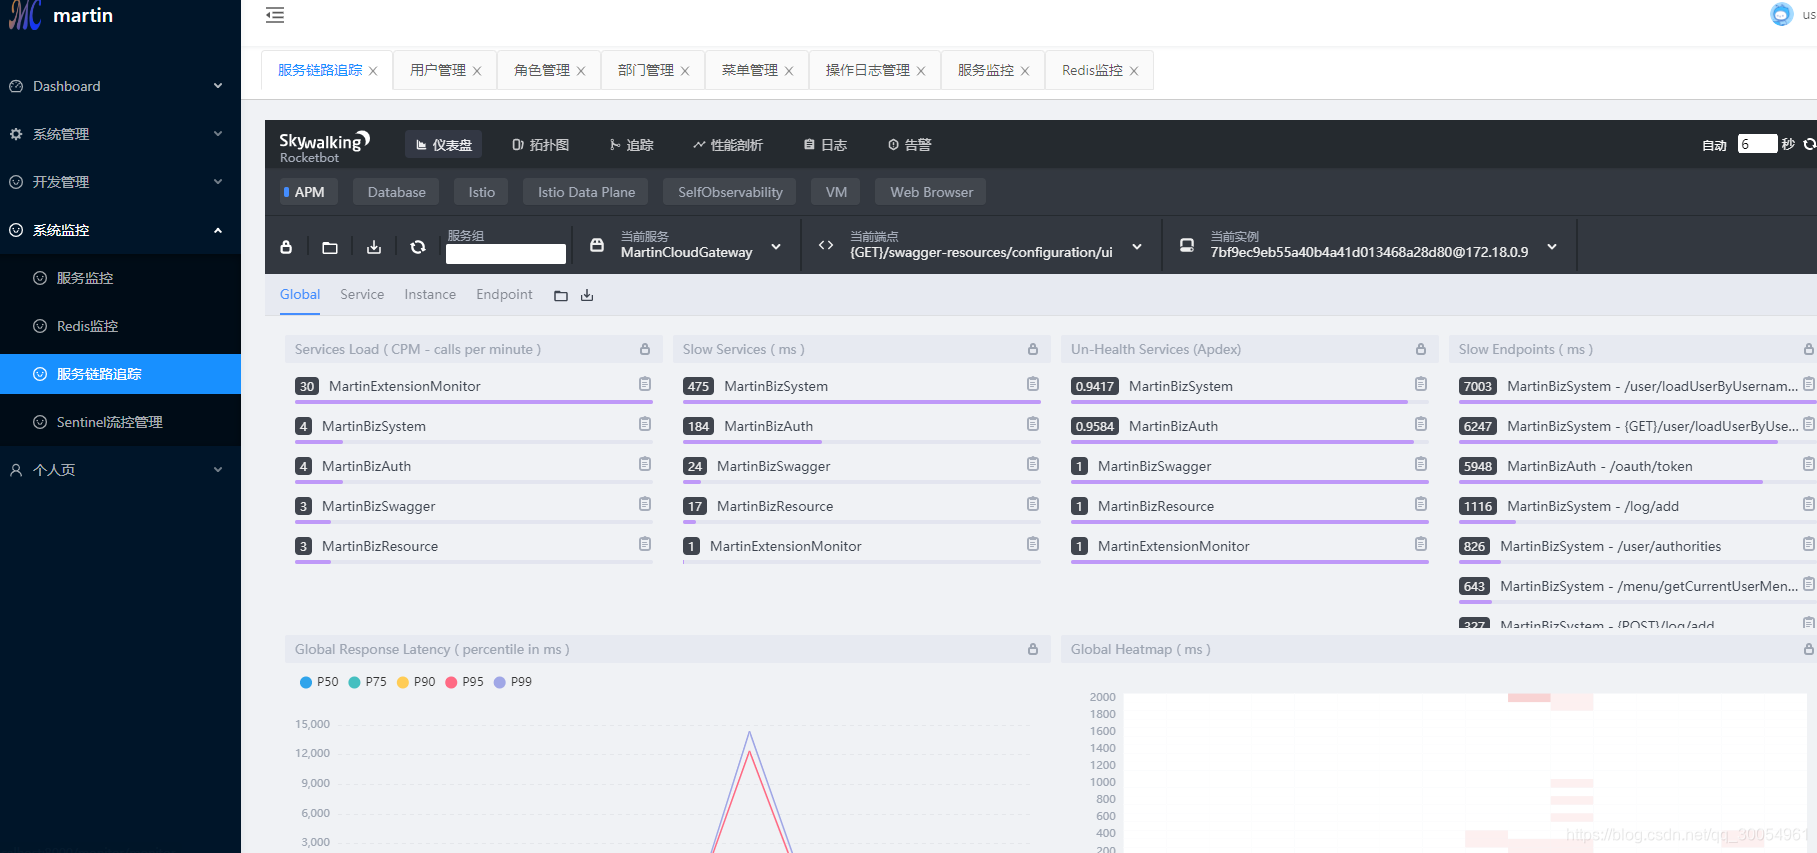The image size is (1817, 853).
Task: Open the 追踪 trace view
Action: 631,145
